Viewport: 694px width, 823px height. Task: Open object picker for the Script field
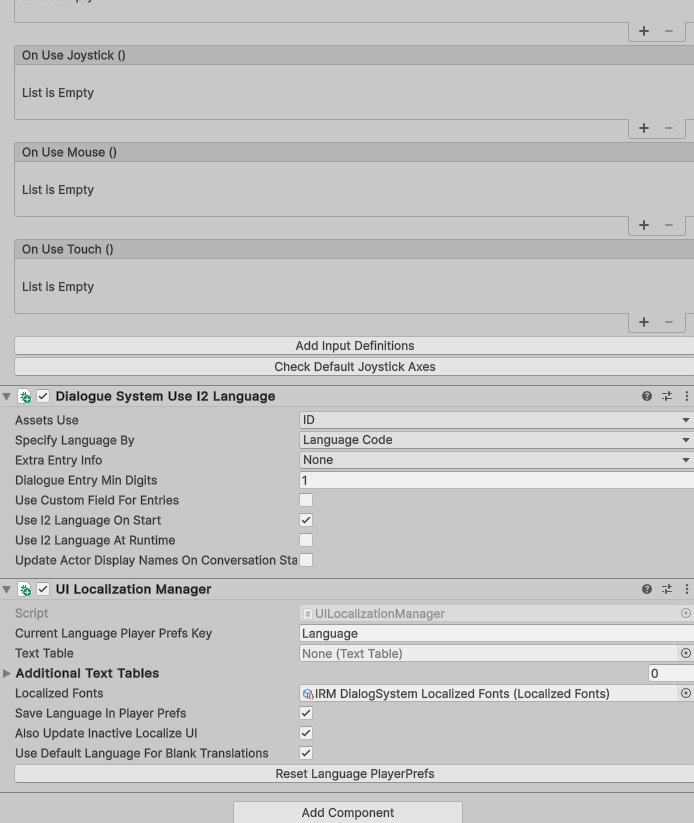tap(686, 614)
